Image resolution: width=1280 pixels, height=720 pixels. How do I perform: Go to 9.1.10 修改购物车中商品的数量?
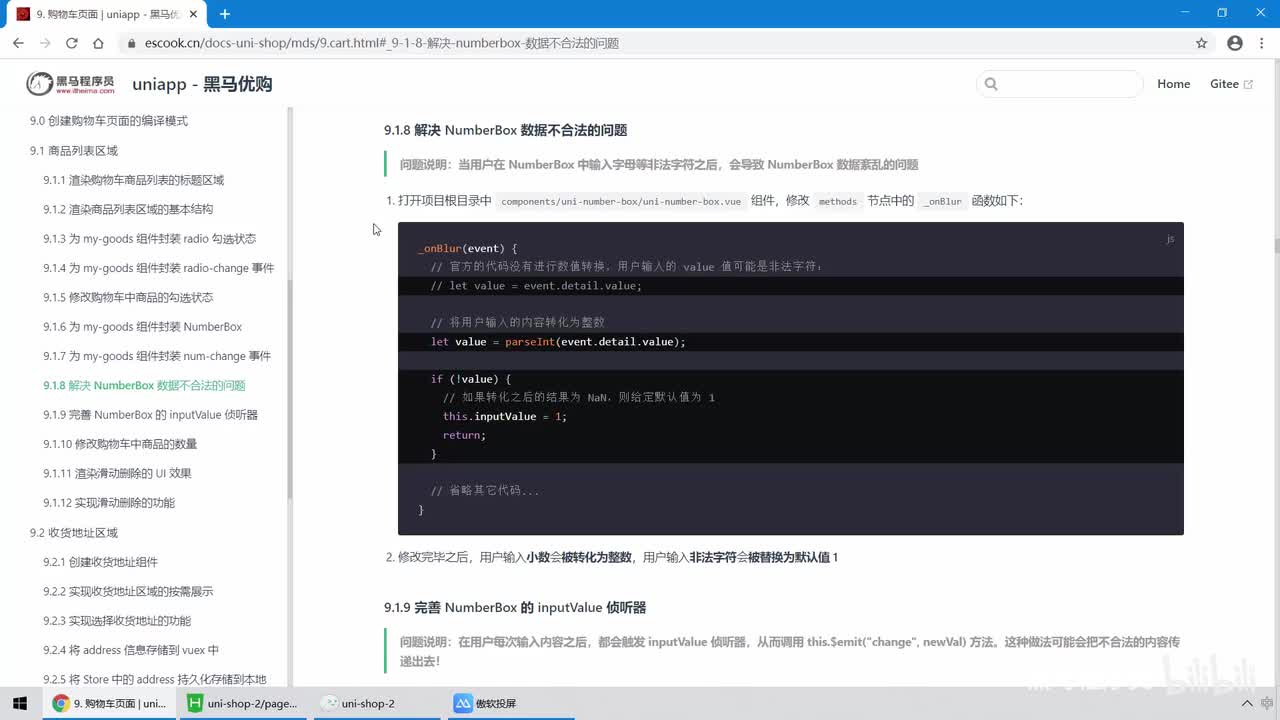(x=120, y=444)
